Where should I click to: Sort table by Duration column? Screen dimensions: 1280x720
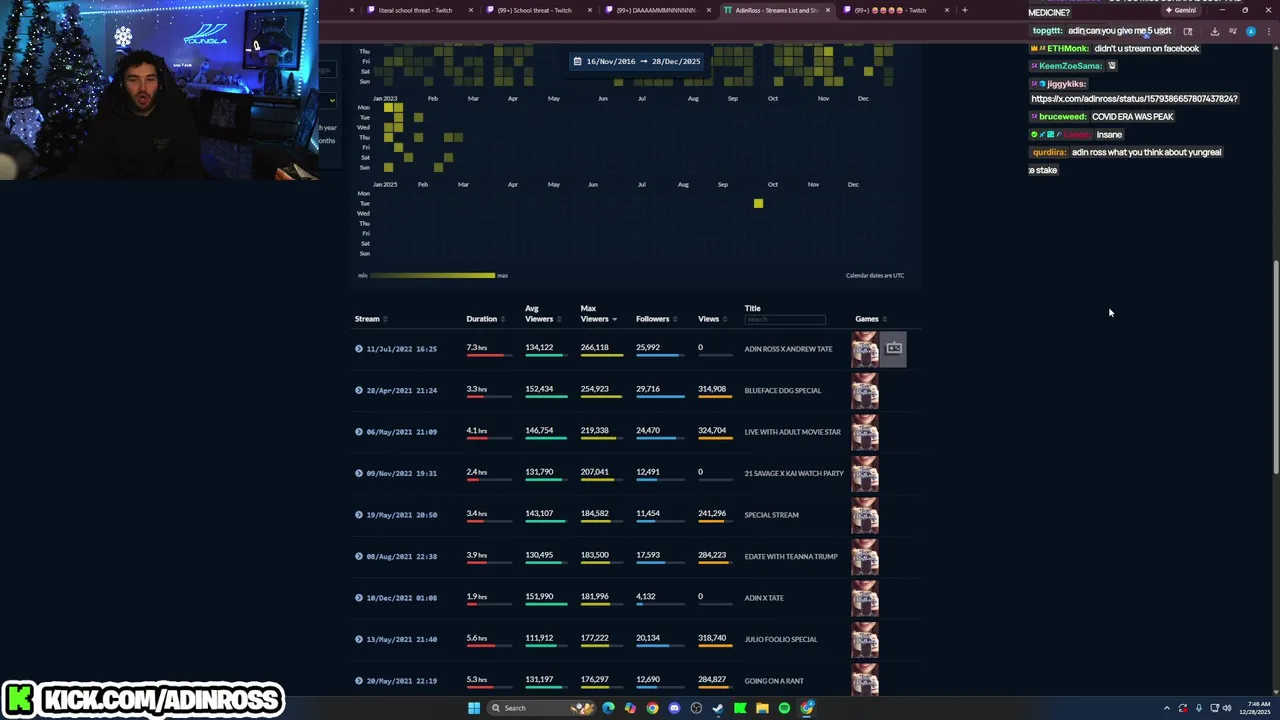(x=484, y=319)
